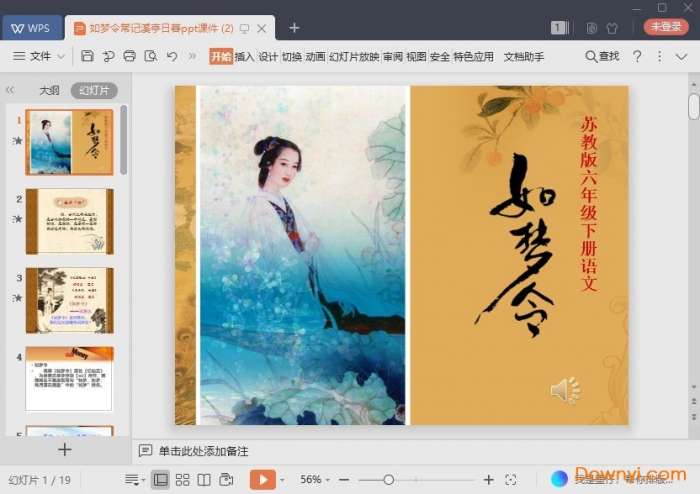Open slideshow play options dropdown arrow
This screenshot has width=700, height=494.
click(282, 481)
